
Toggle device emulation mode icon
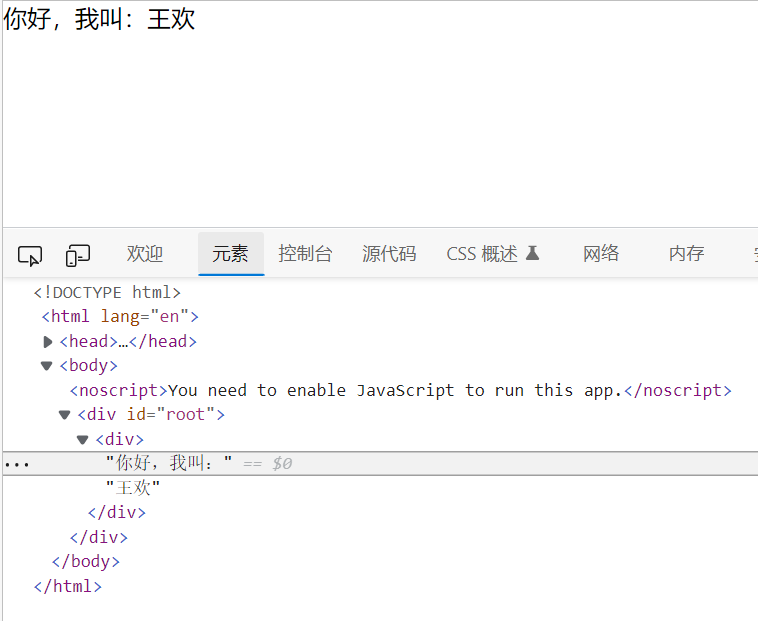coord(77,255)
